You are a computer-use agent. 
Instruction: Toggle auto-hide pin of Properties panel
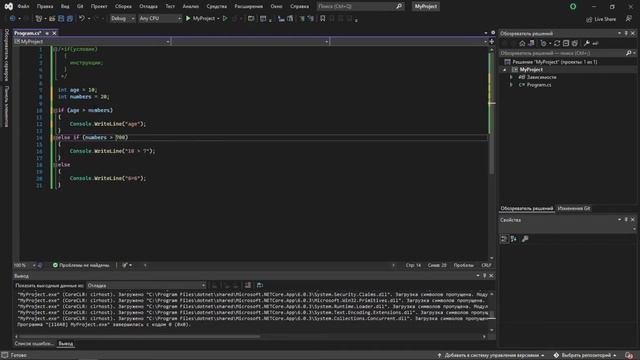tap(626, 220)
